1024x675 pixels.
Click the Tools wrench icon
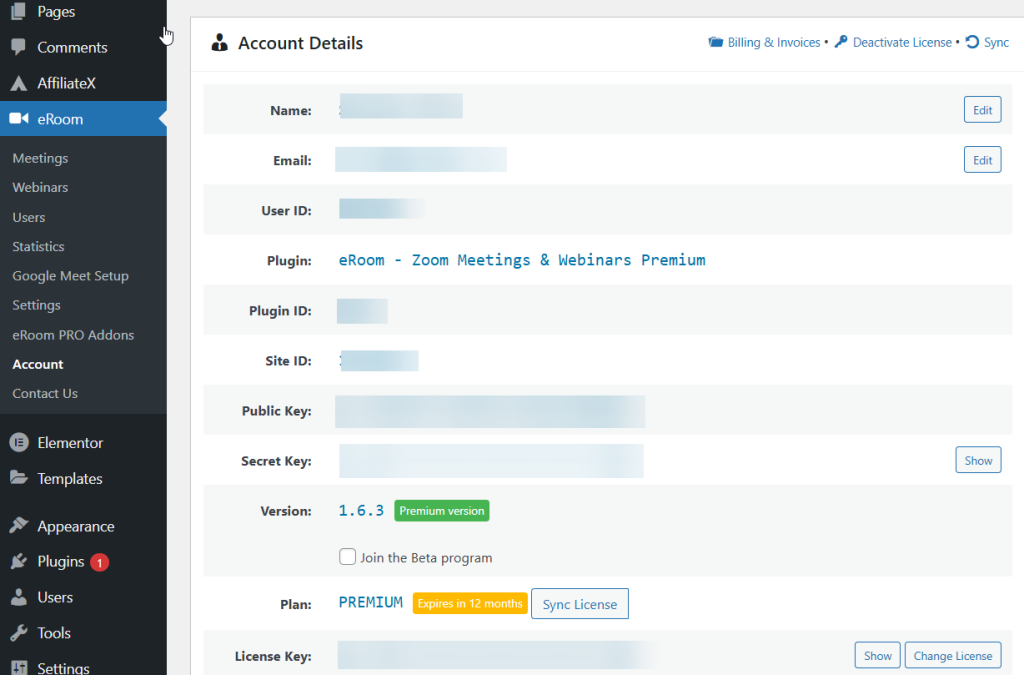(18, 633)
